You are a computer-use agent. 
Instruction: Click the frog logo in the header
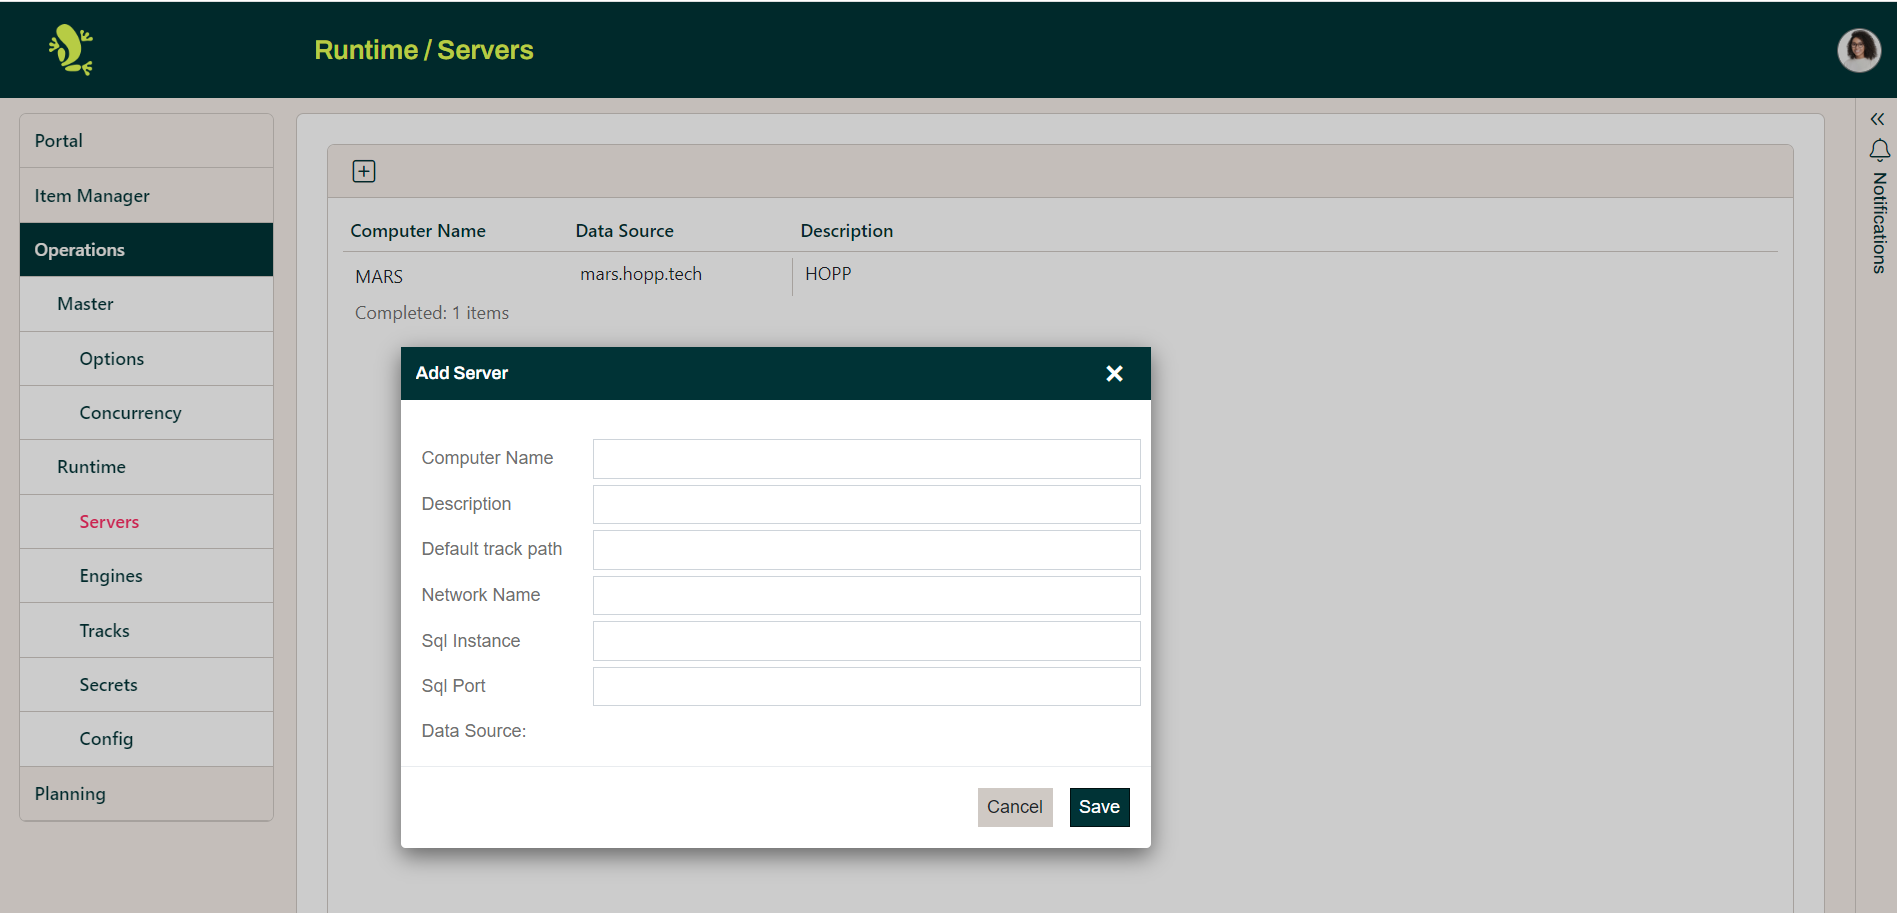click(x=71, y=50)
